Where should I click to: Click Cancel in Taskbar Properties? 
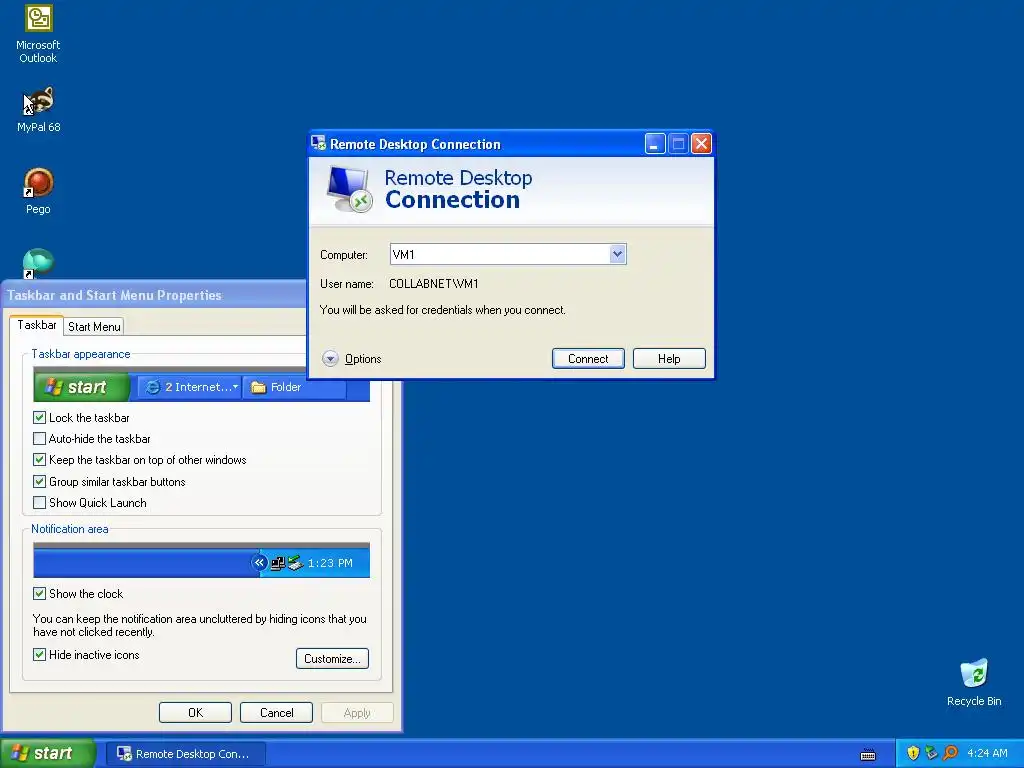pos(276,712)
